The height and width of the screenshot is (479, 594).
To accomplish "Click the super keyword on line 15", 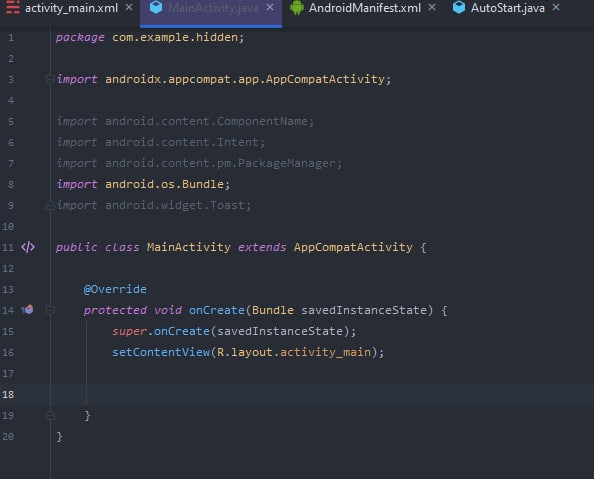I will (x=129, y=332).
